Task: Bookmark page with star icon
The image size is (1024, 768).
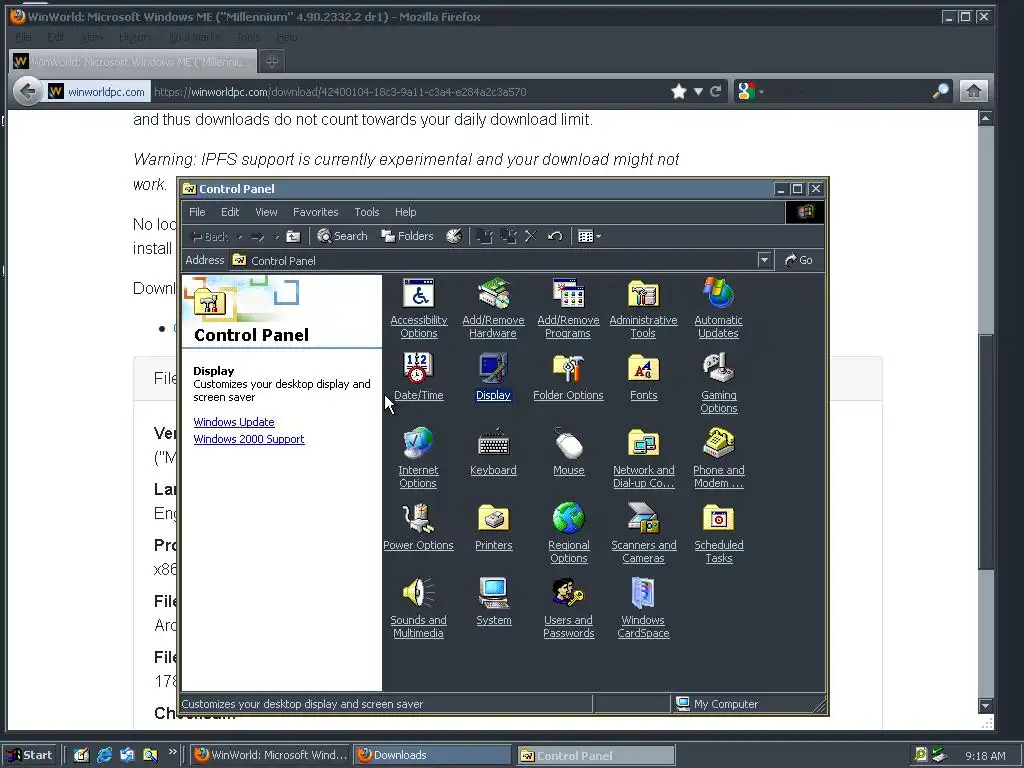Action: coord(679,91)
